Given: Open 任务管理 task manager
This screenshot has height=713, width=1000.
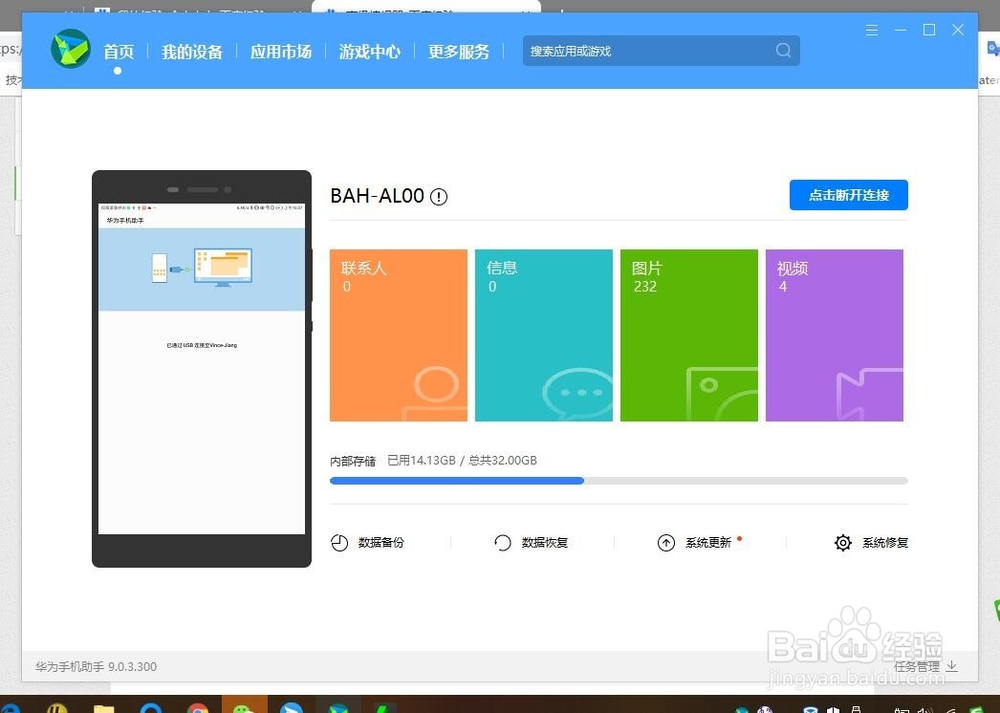Looking at the screenshot, I should pos(916,666).
